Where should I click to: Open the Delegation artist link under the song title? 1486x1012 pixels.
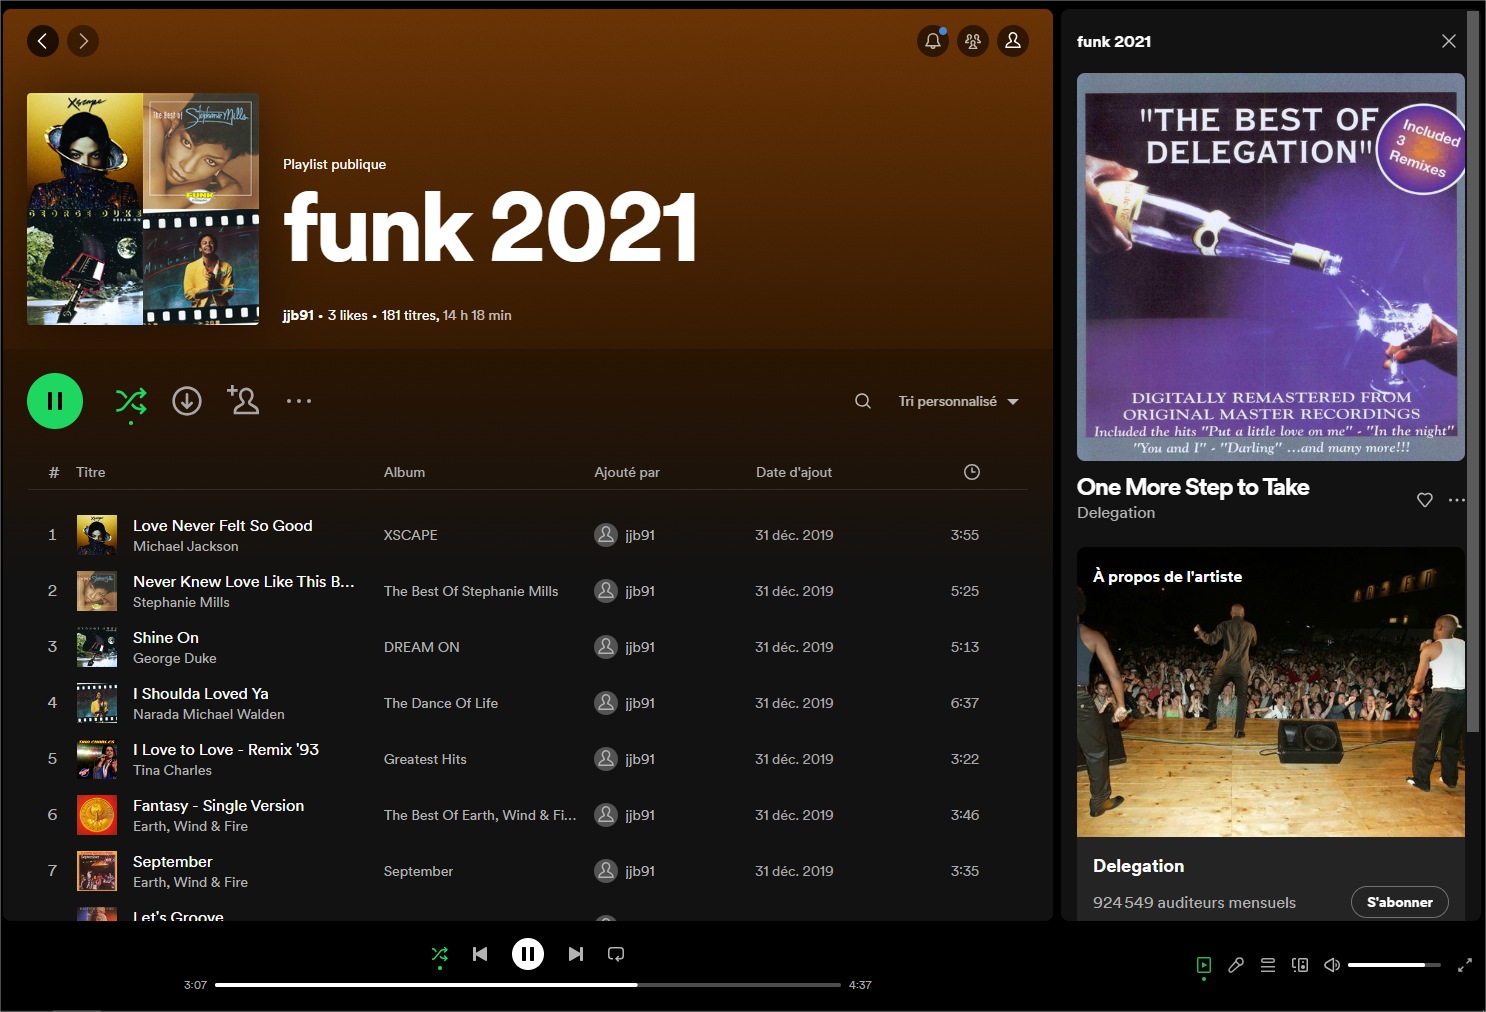1116,513
